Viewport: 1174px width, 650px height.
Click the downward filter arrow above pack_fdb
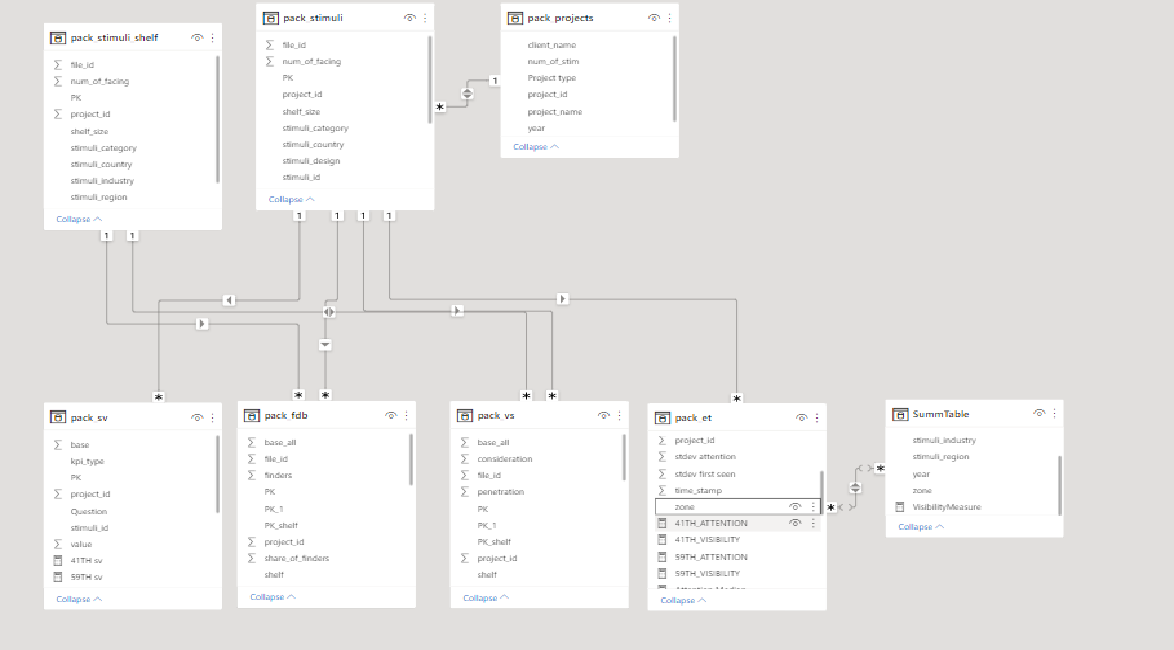325,345
